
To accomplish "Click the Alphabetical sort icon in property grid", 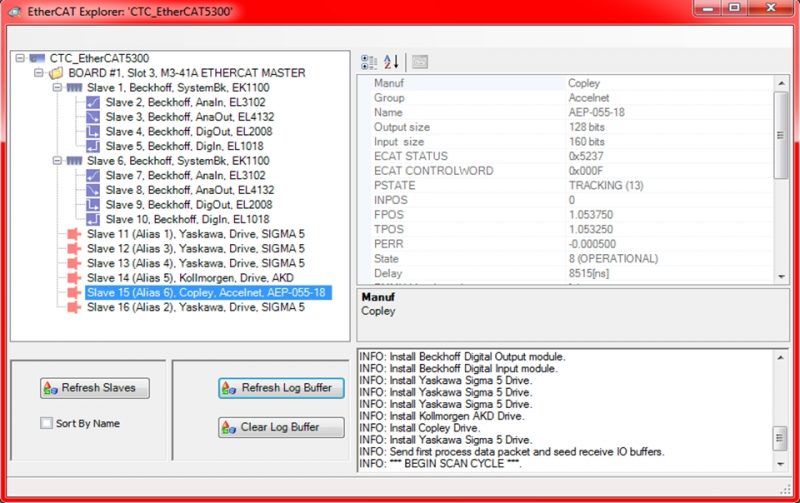I will (x=391, y=62).
